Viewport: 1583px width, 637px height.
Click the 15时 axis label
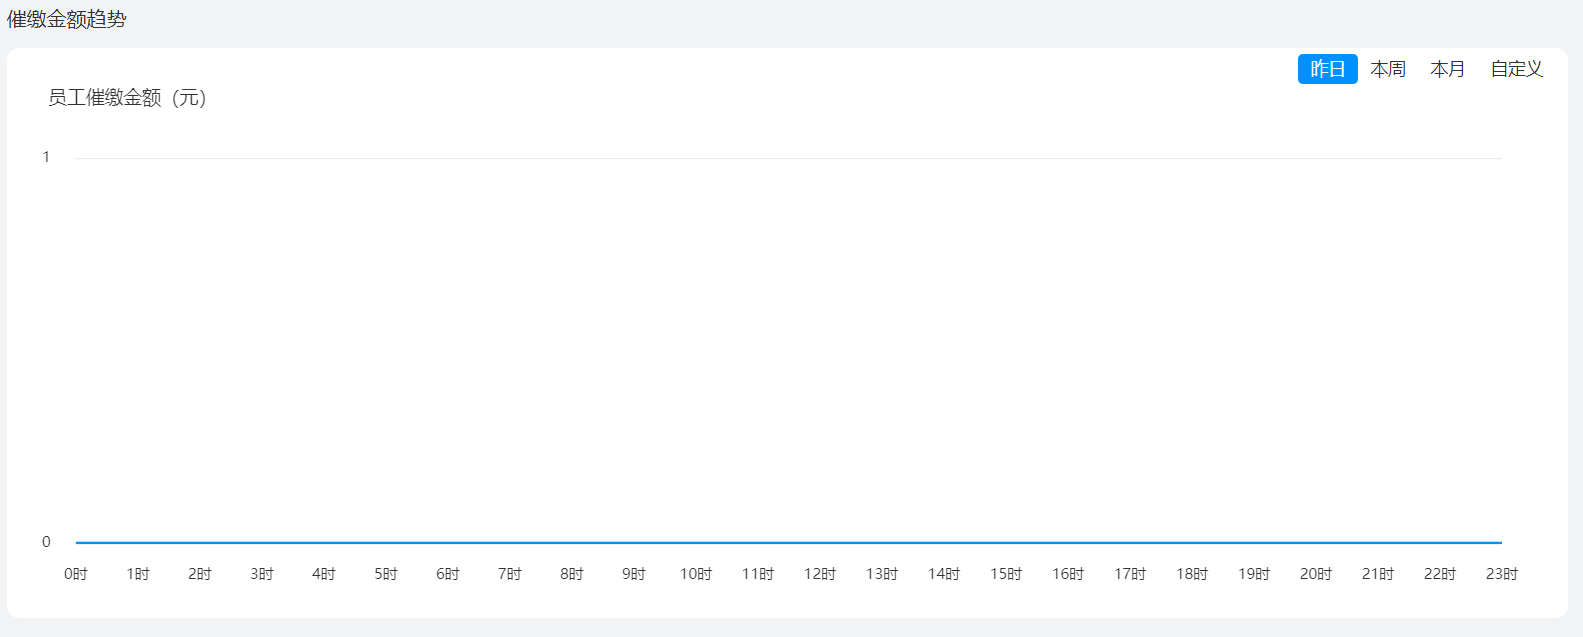click(x=1006, y=574)
